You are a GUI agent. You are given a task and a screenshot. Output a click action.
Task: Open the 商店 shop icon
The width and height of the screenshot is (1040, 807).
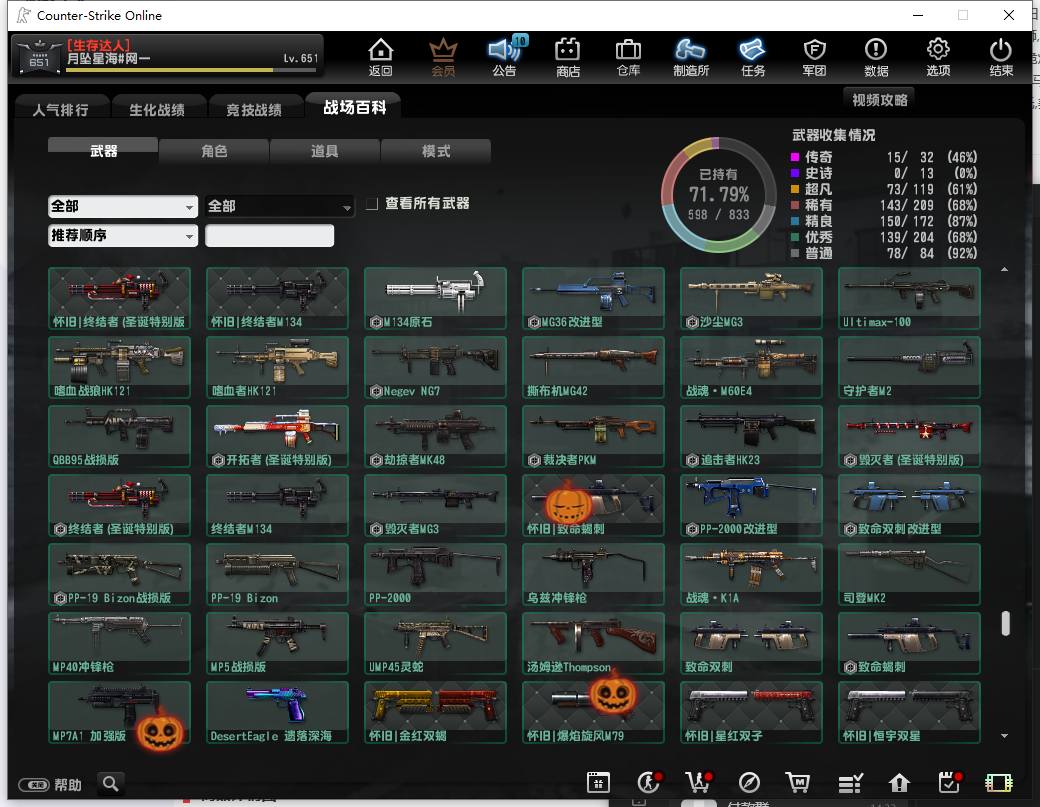tap(568, 57)
